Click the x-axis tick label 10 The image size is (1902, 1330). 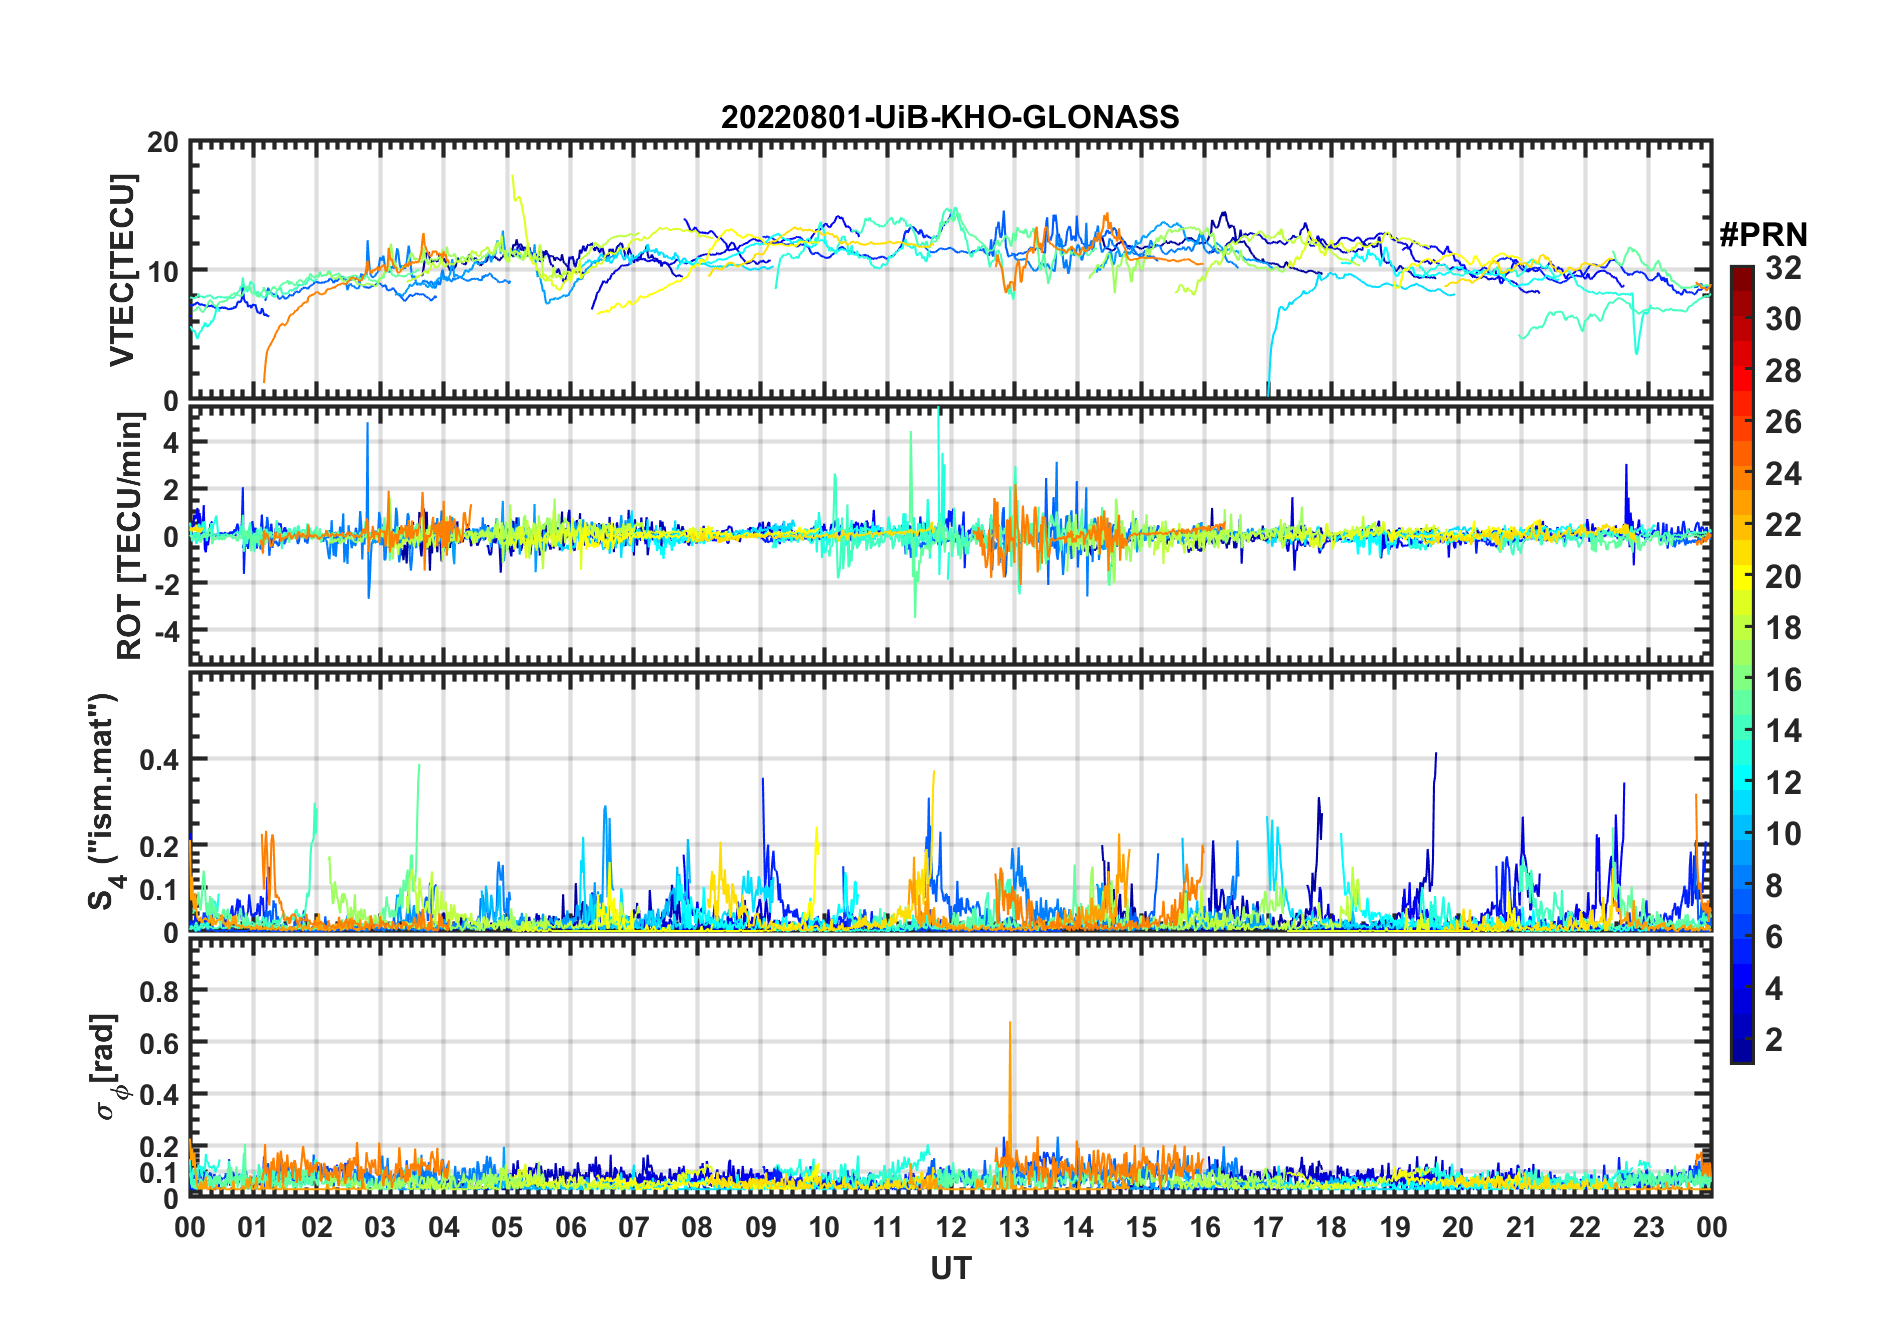click(x=824, y=1227)
